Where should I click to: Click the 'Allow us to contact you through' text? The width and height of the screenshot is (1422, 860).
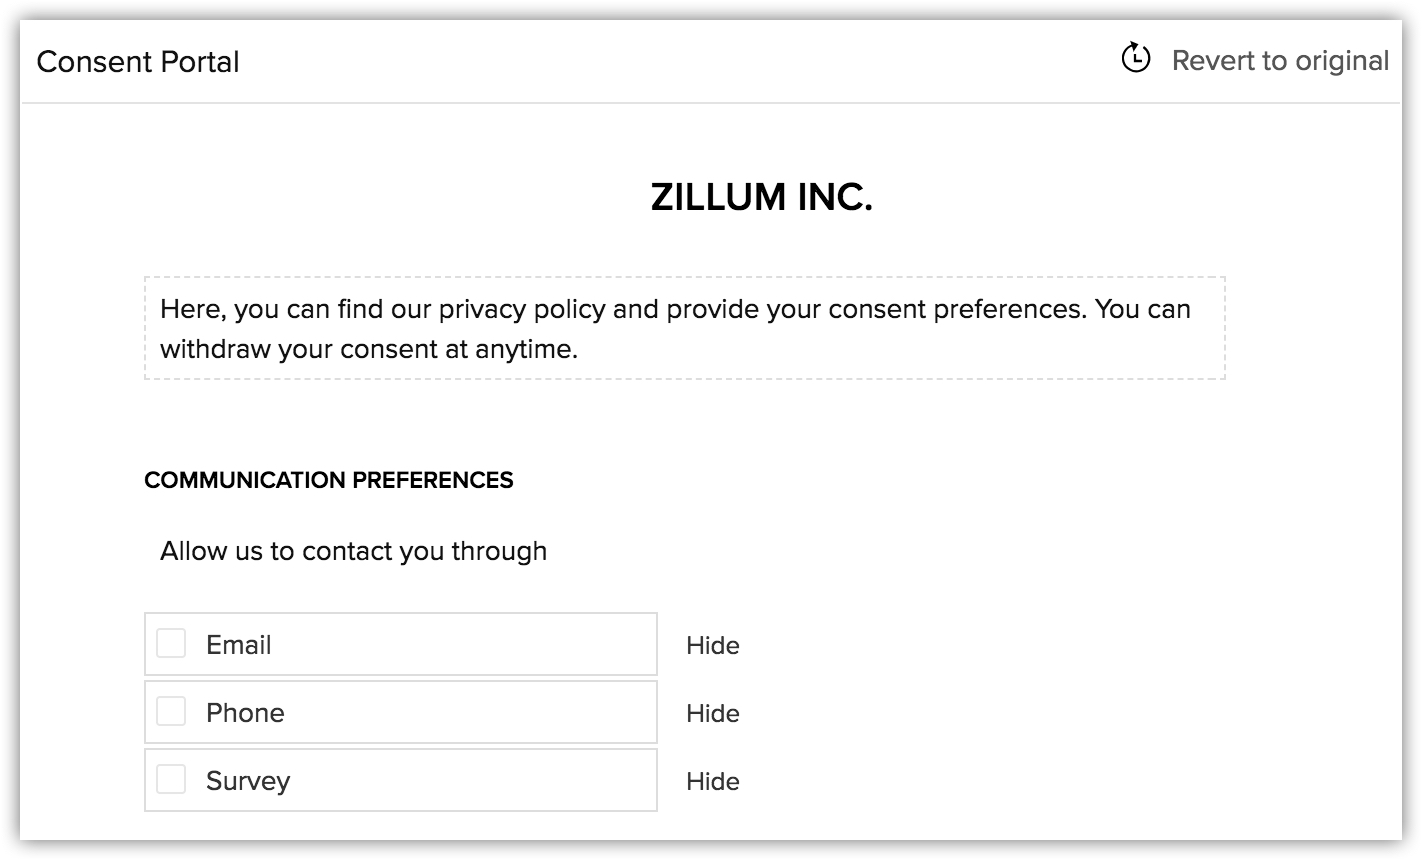coord(353,551)
